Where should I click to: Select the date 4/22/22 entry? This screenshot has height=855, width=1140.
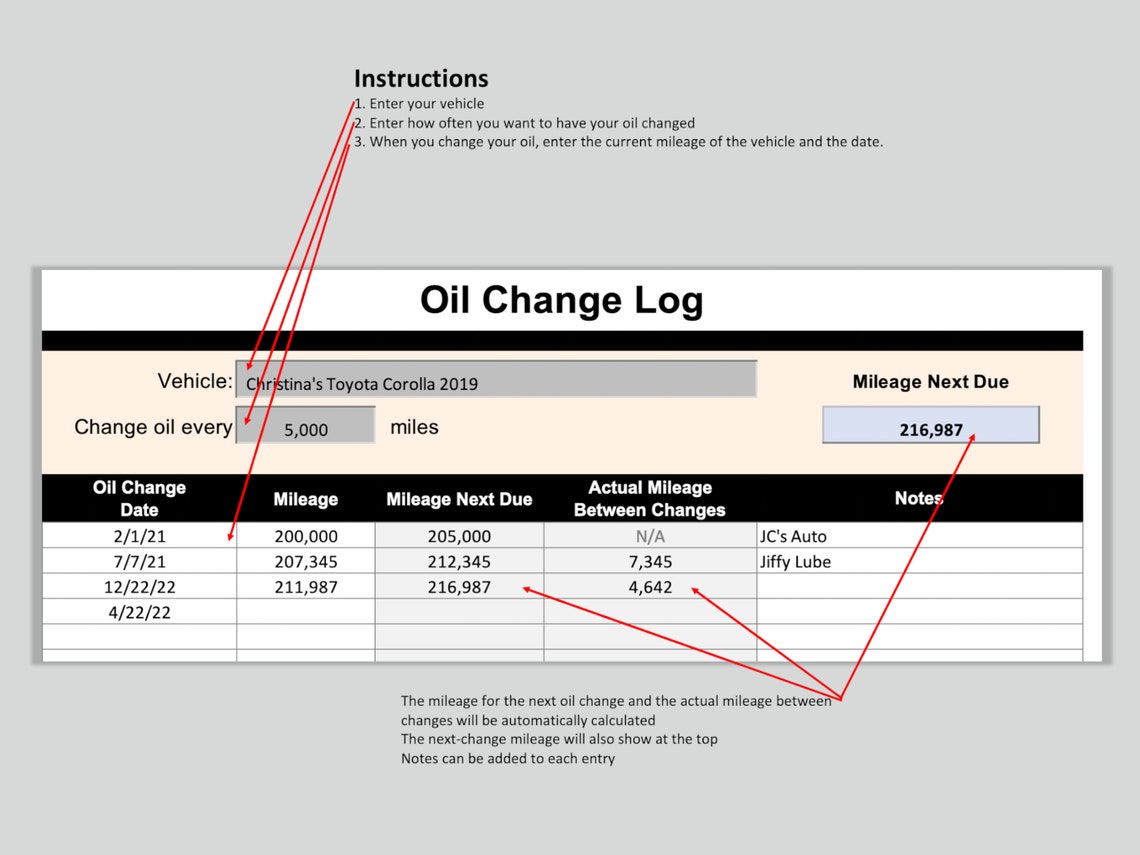tap(139, 612)
